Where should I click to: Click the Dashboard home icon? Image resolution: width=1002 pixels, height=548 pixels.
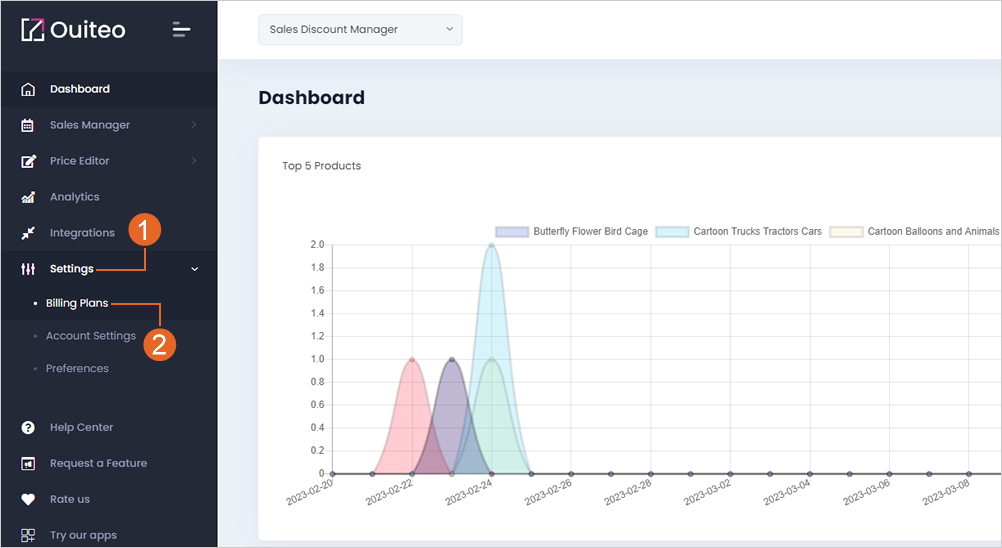click(27, 89)
